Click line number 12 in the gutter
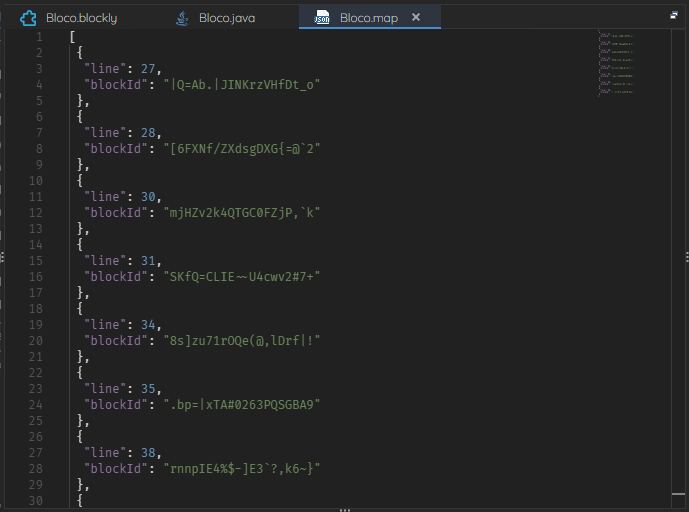This screenshot has height=512, width=689. 36,213
